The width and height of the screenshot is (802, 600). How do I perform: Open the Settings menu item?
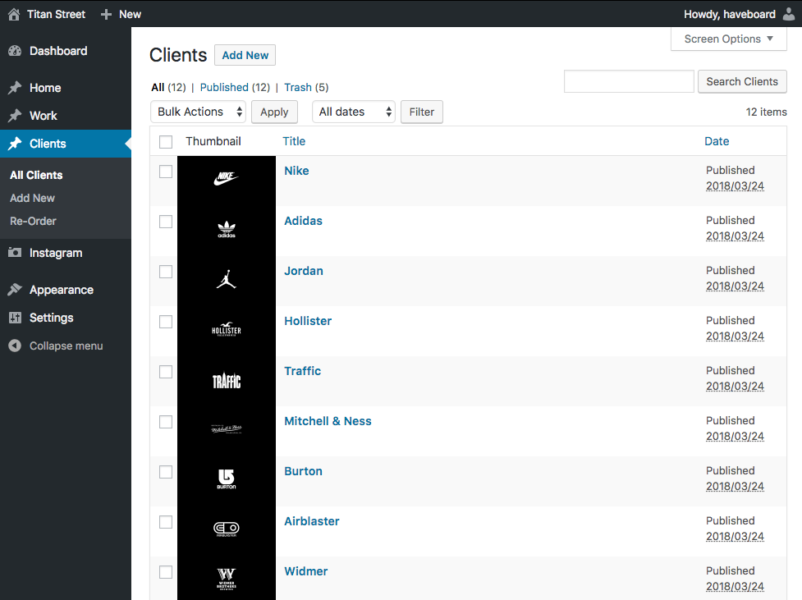click(65, 318)
